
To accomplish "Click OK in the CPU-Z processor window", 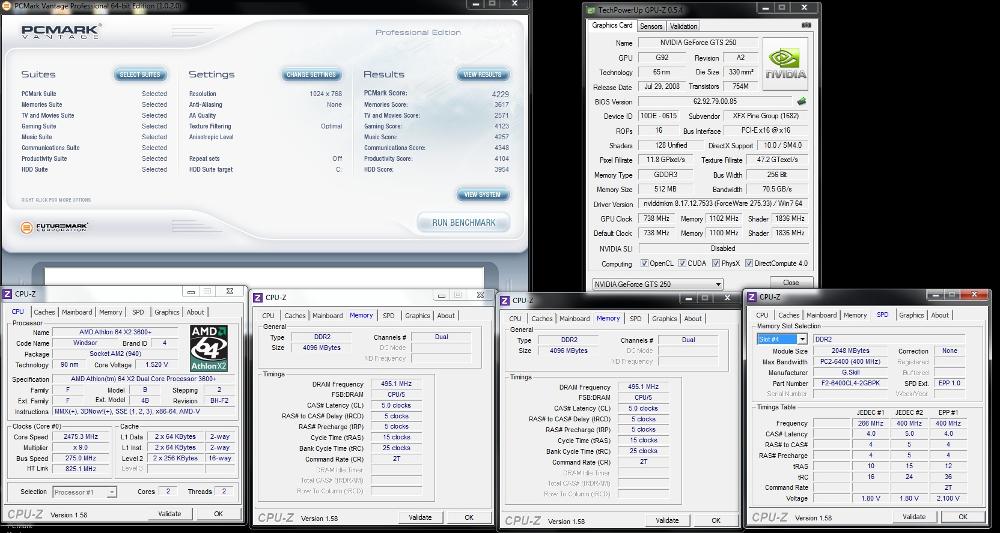I will 218,513.
